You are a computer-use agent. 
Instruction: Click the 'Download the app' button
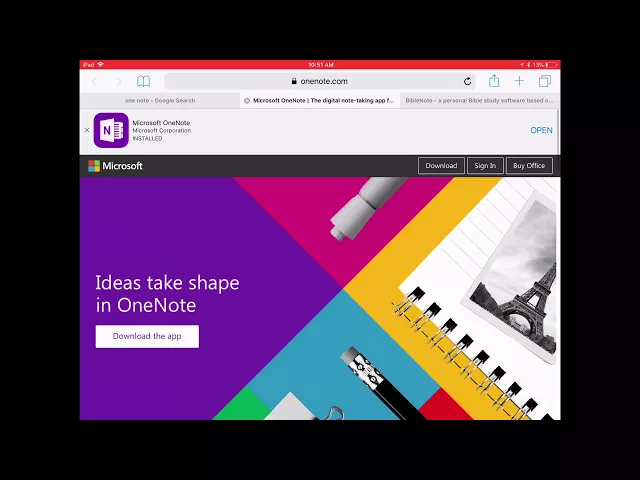147,336
